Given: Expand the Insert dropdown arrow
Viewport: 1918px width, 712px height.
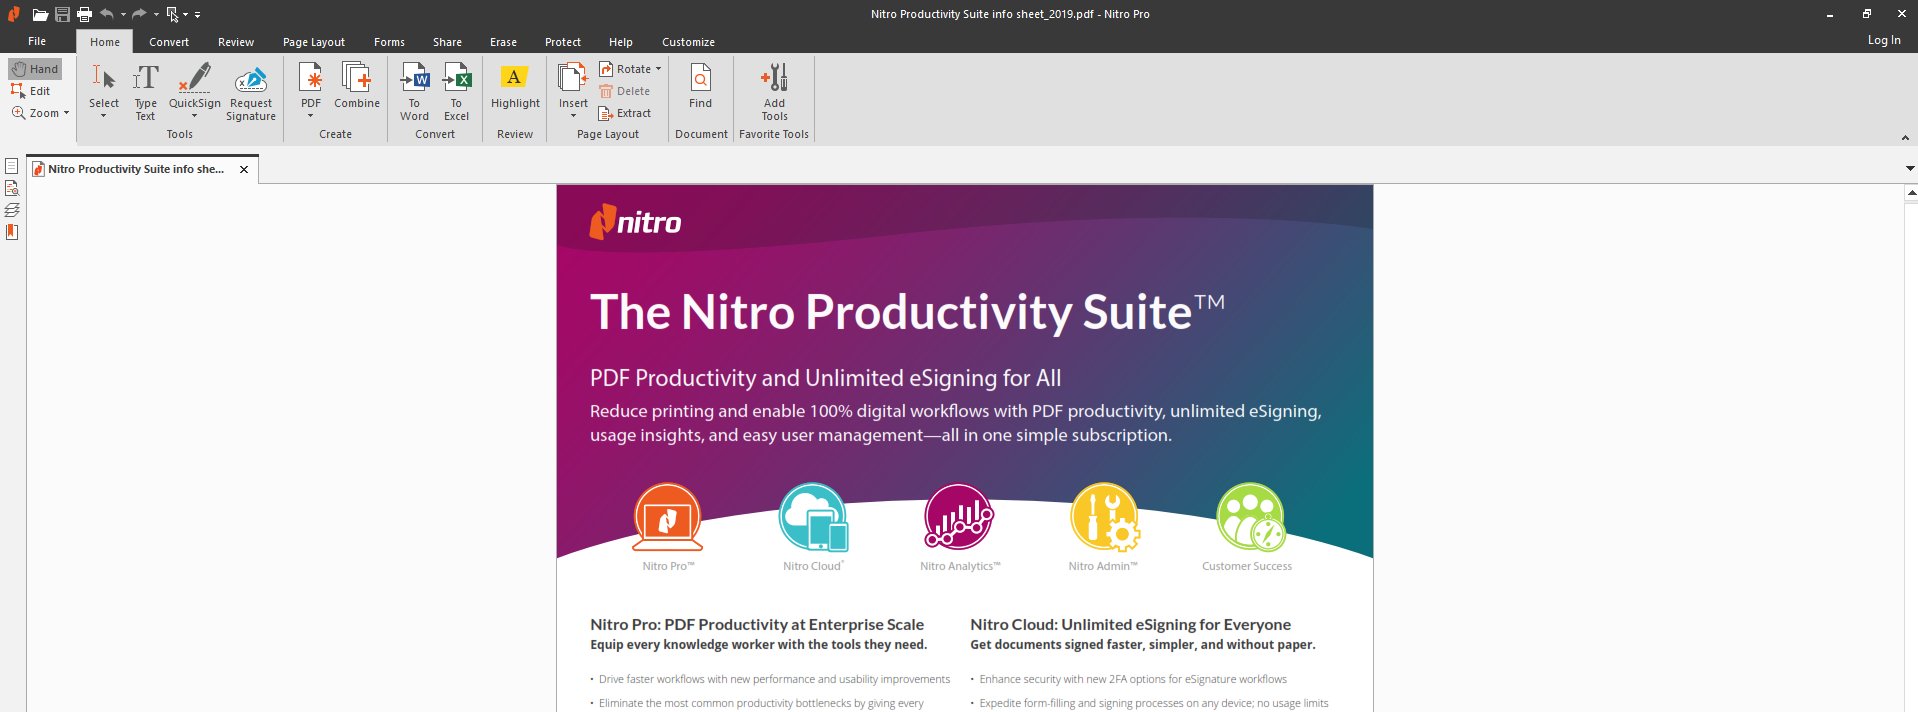Looking at the screenshot, I should click(x=574, y=116).
